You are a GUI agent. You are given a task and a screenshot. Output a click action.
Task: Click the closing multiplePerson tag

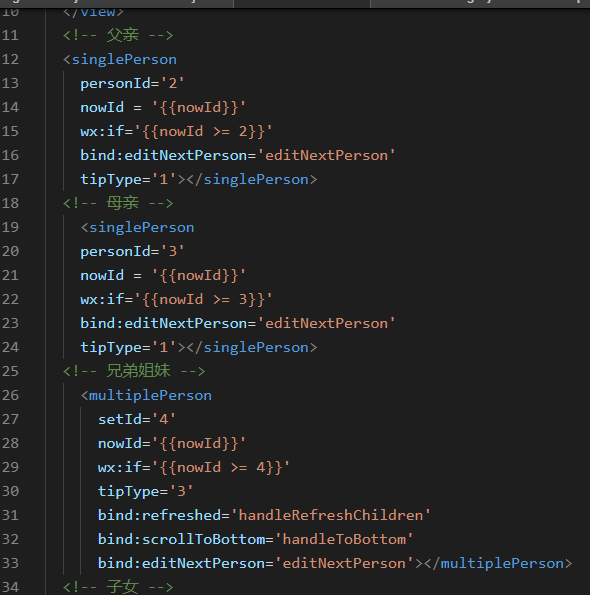pos(498,564)
